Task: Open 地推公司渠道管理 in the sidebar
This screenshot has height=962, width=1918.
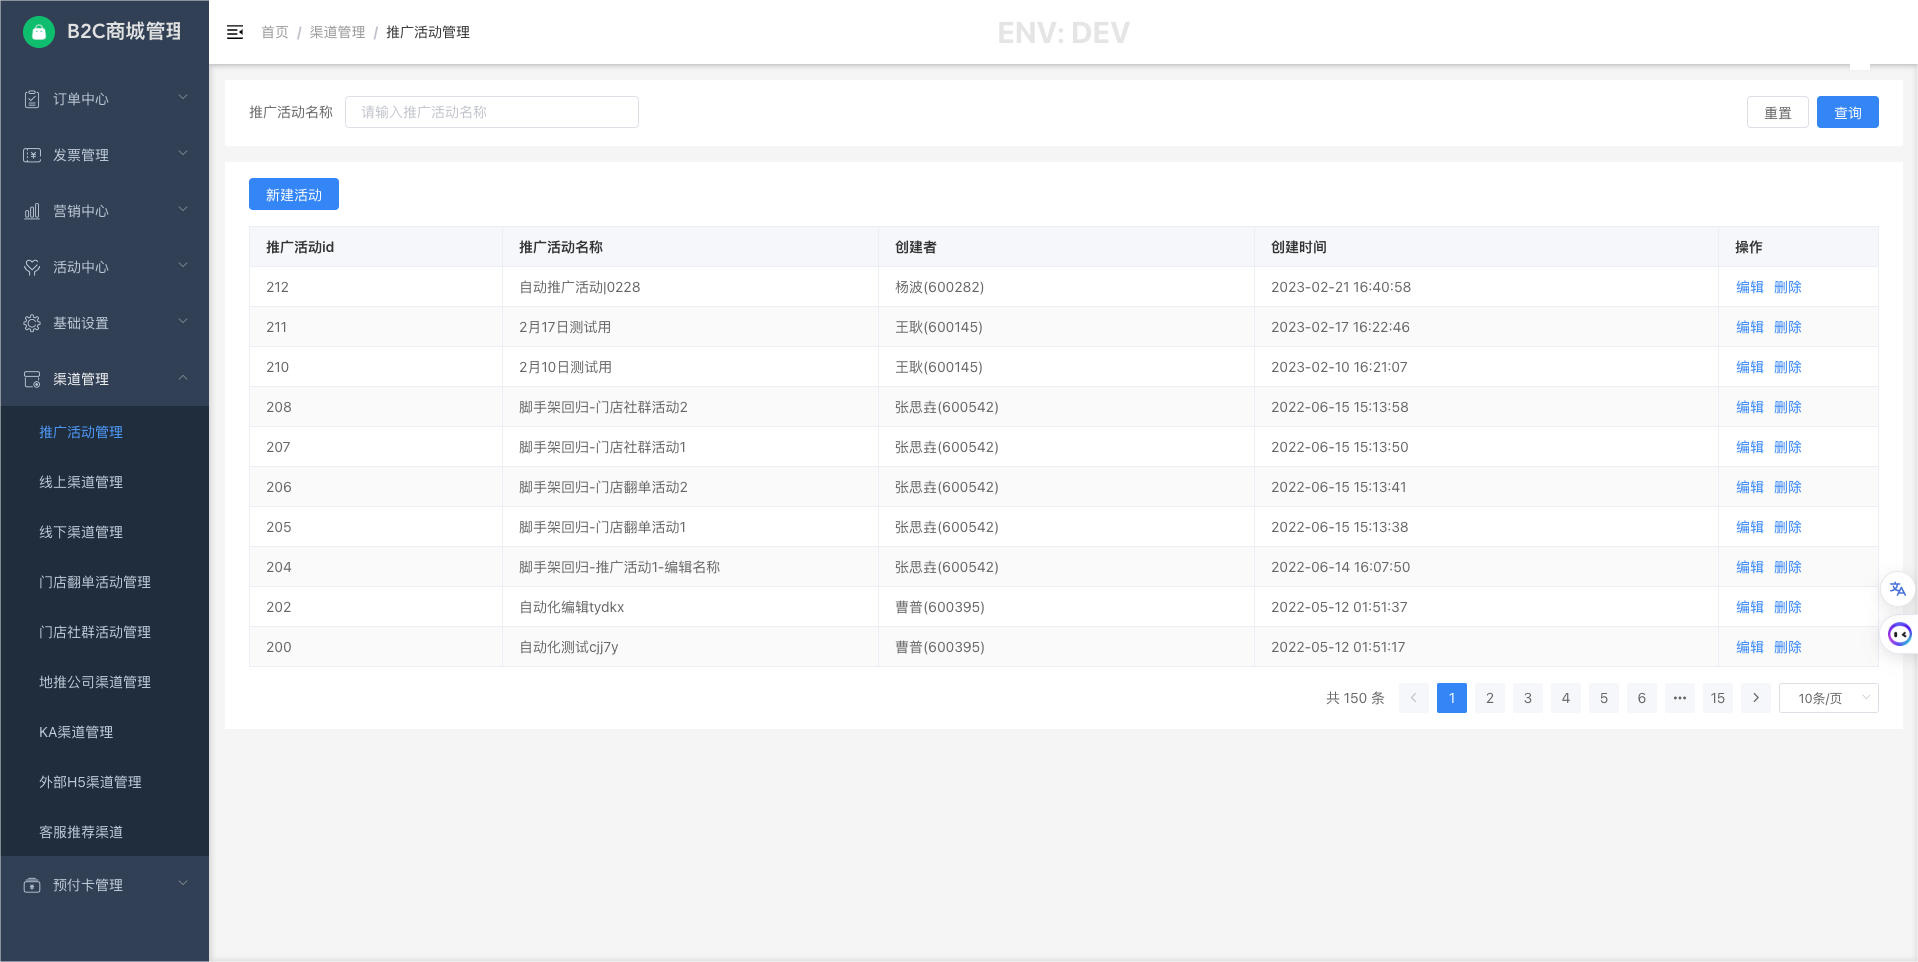Action: pyautogui.click(x=95, y=682)
